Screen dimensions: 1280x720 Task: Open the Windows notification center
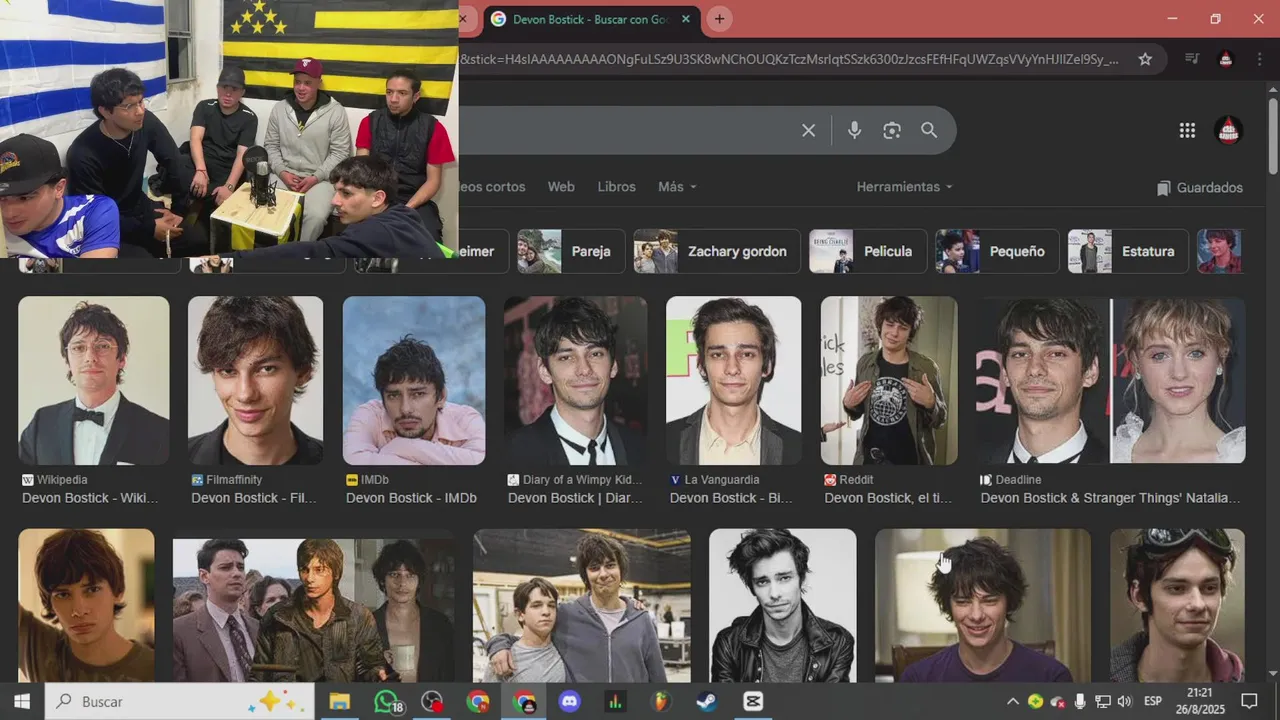click(1249, 701)
